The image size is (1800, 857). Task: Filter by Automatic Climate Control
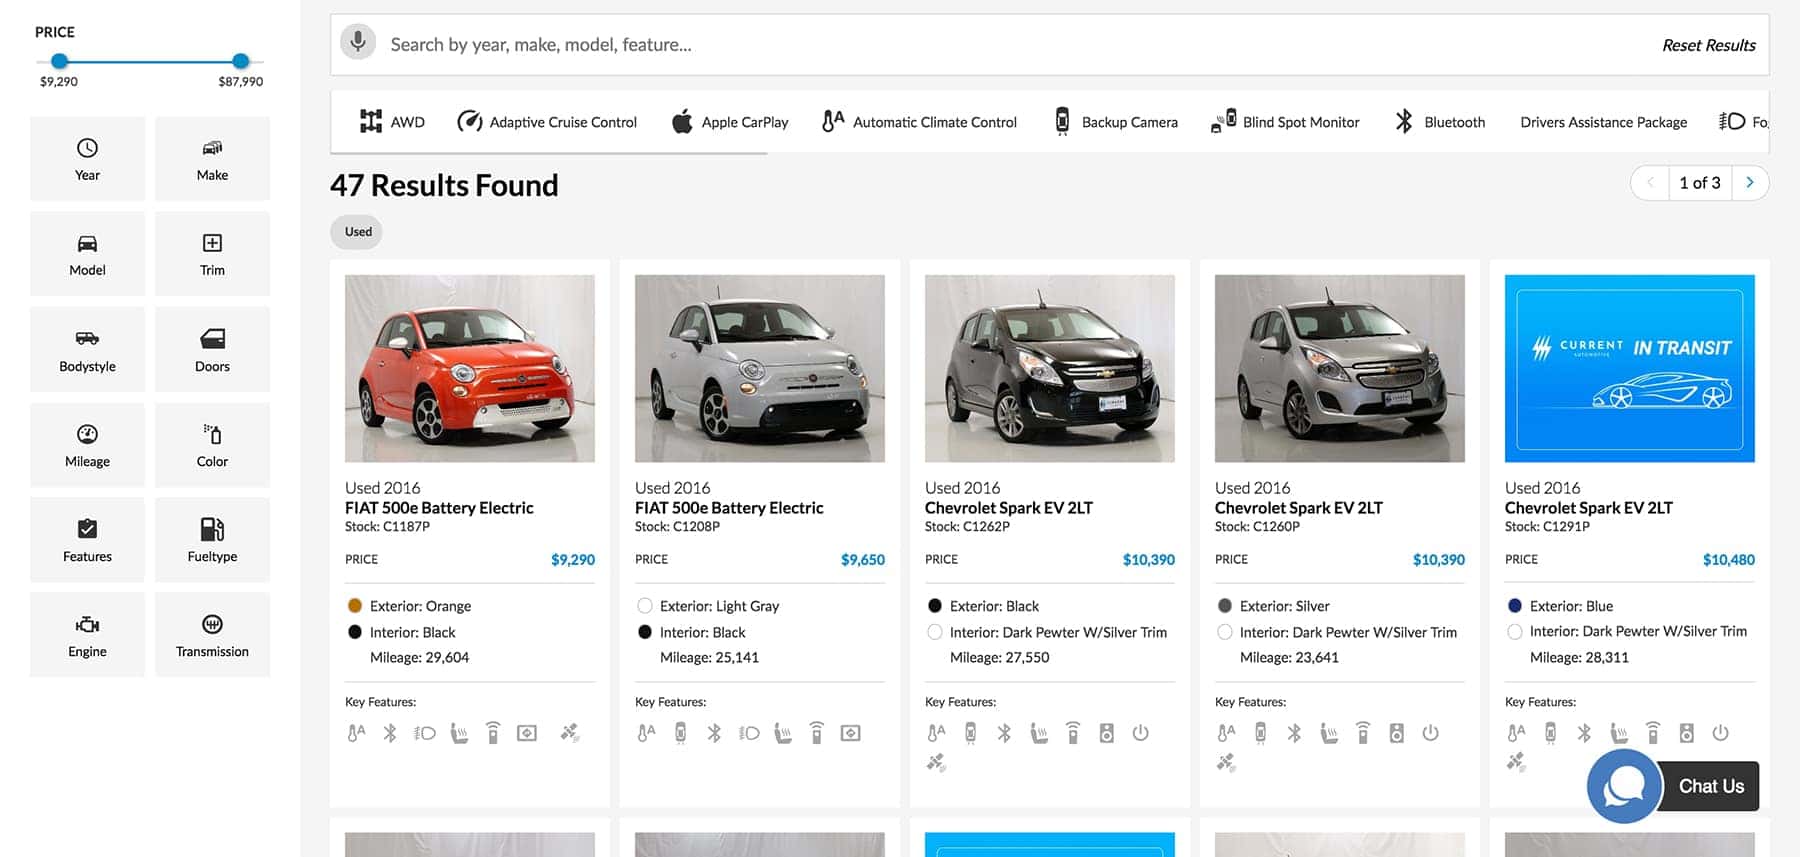click(x=919, y=122)
